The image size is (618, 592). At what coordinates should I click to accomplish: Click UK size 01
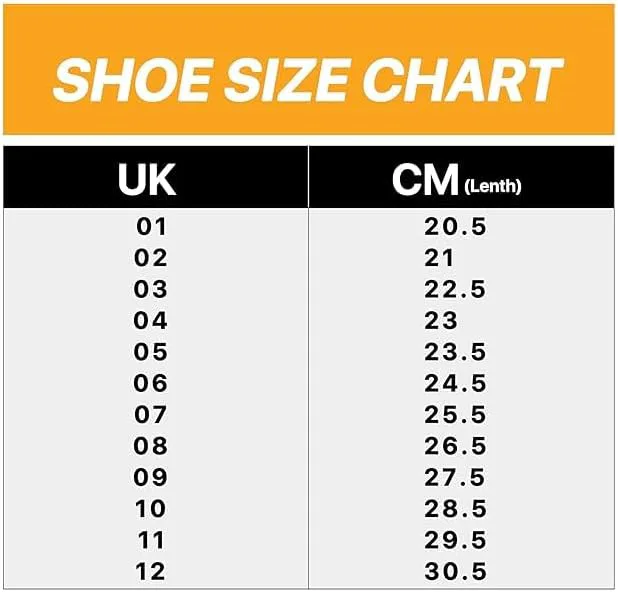(151, 227)
